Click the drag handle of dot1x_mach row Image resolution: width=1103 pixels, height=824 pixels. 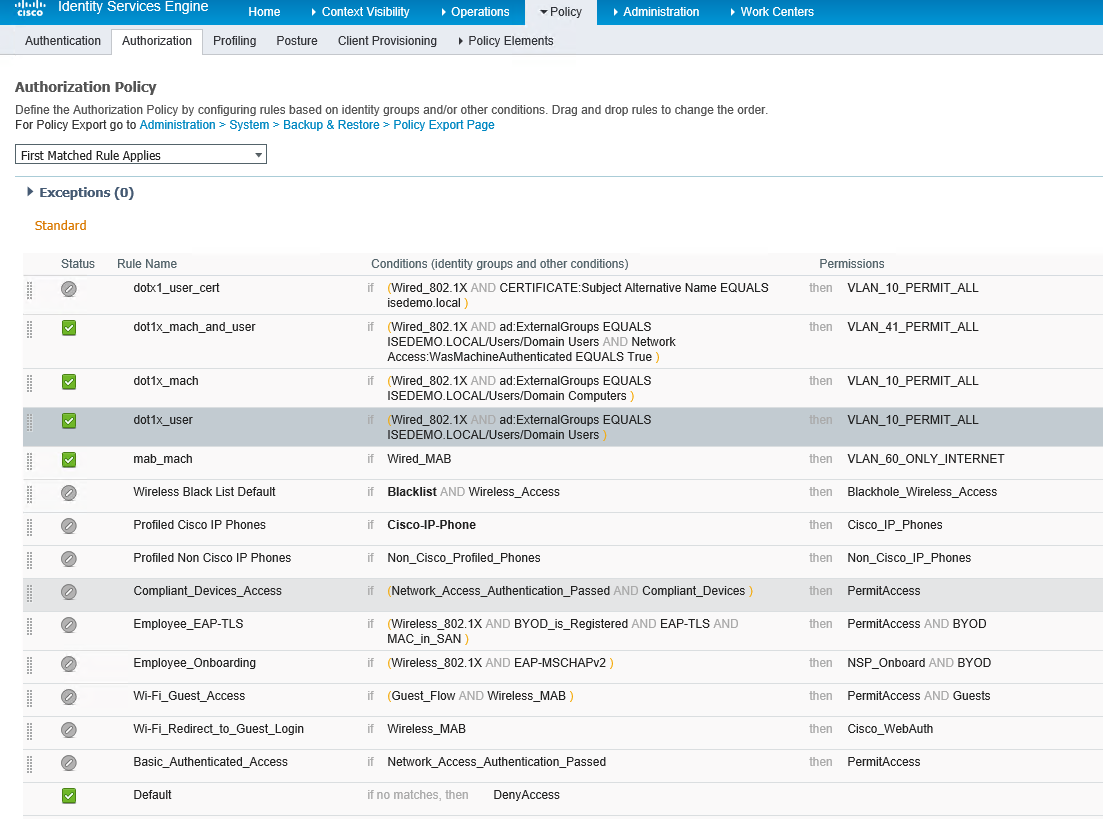pos(30,384)
